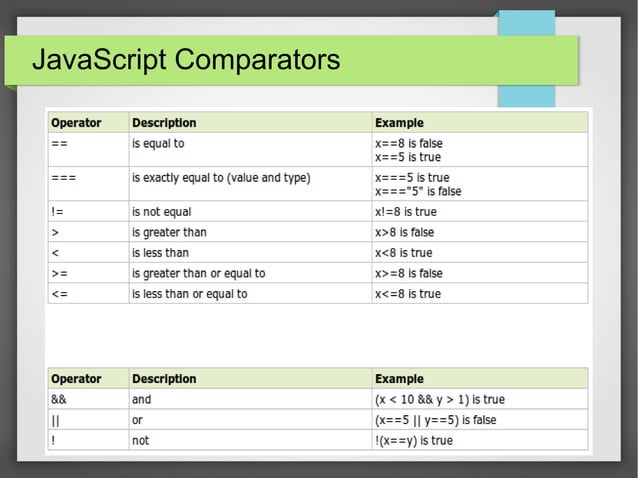Select the && operator cell
Image resolution: width=638 pixels, height=478 pixels.
[x=59, y=400]
